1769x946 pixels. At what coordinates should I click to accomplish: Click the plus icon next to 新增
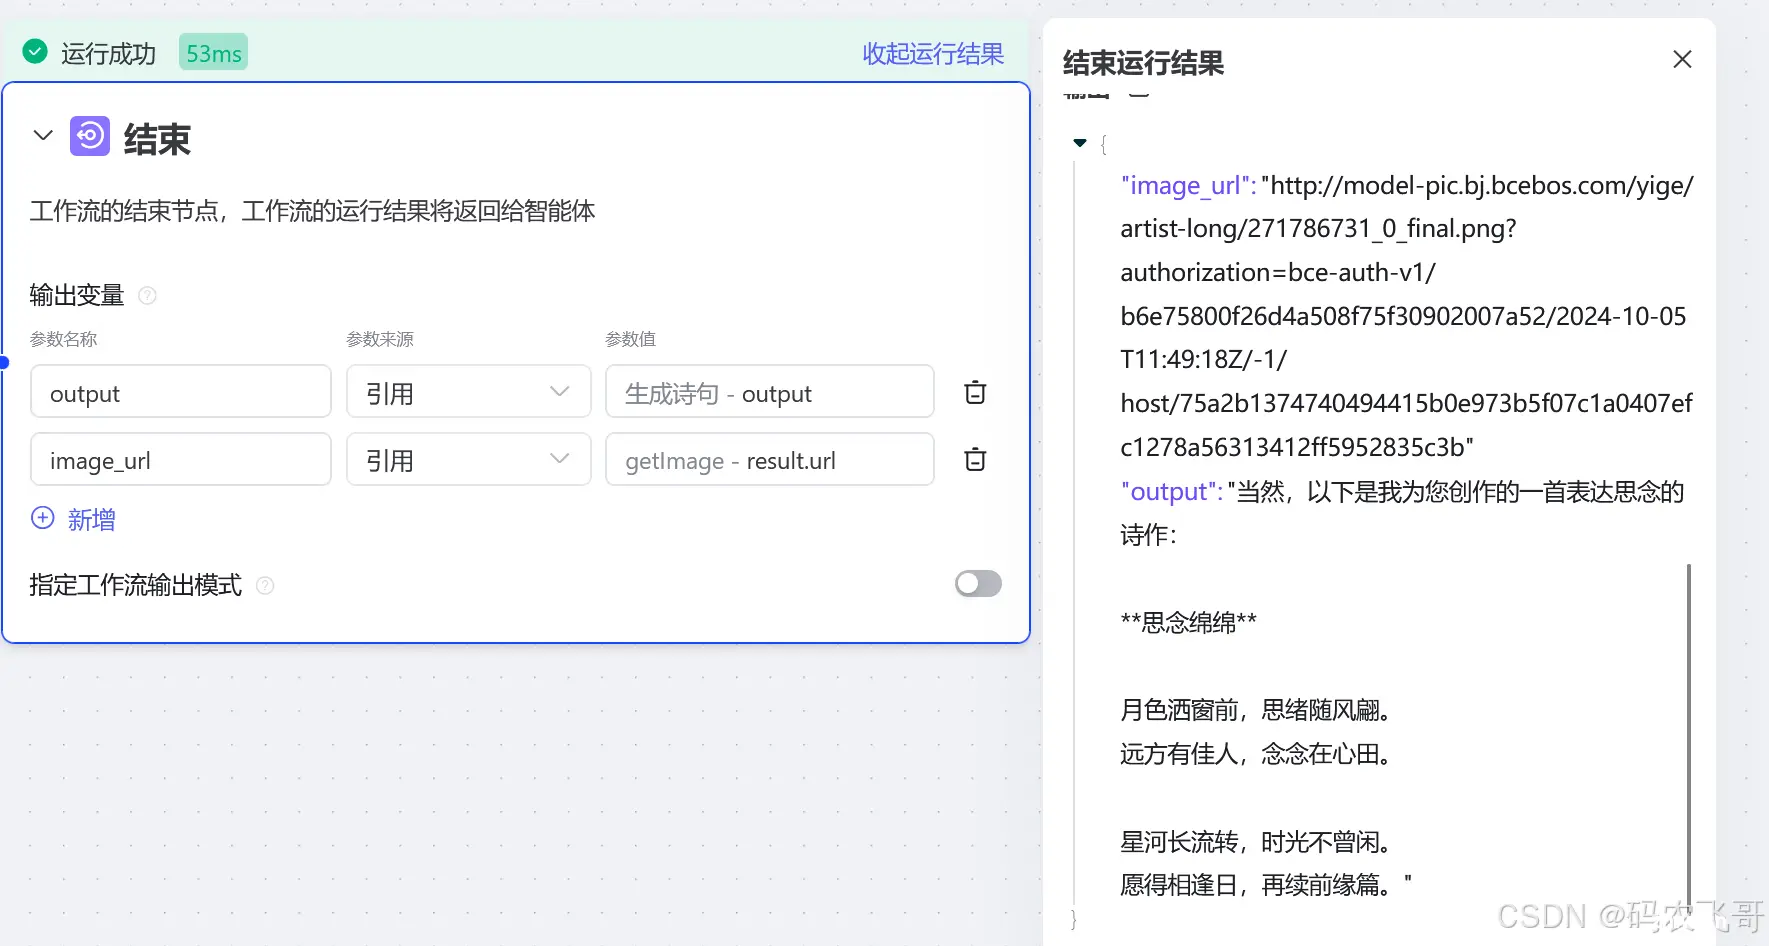pos(43,518)
